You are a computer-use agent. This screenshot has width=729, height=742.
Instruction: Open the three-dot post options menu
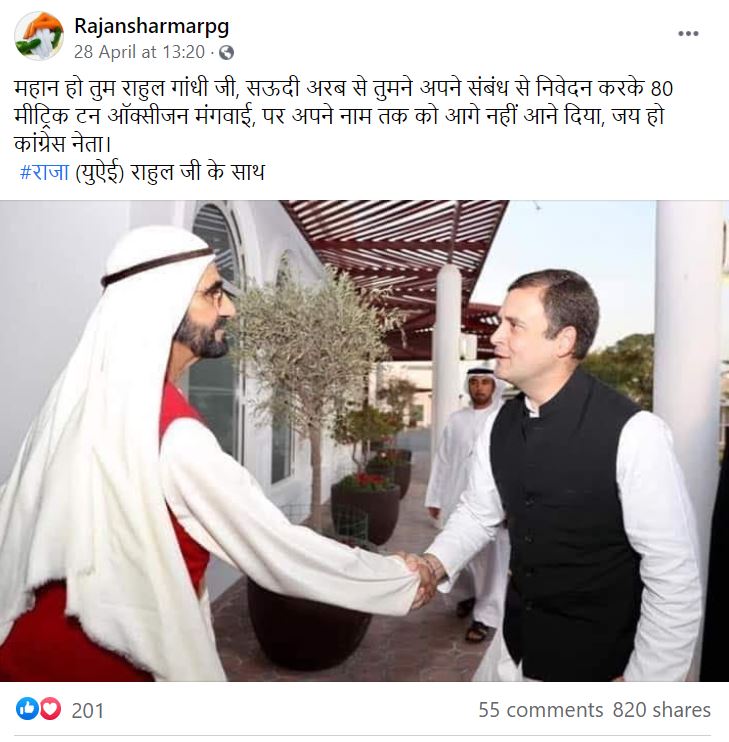[x=688, y=34]
